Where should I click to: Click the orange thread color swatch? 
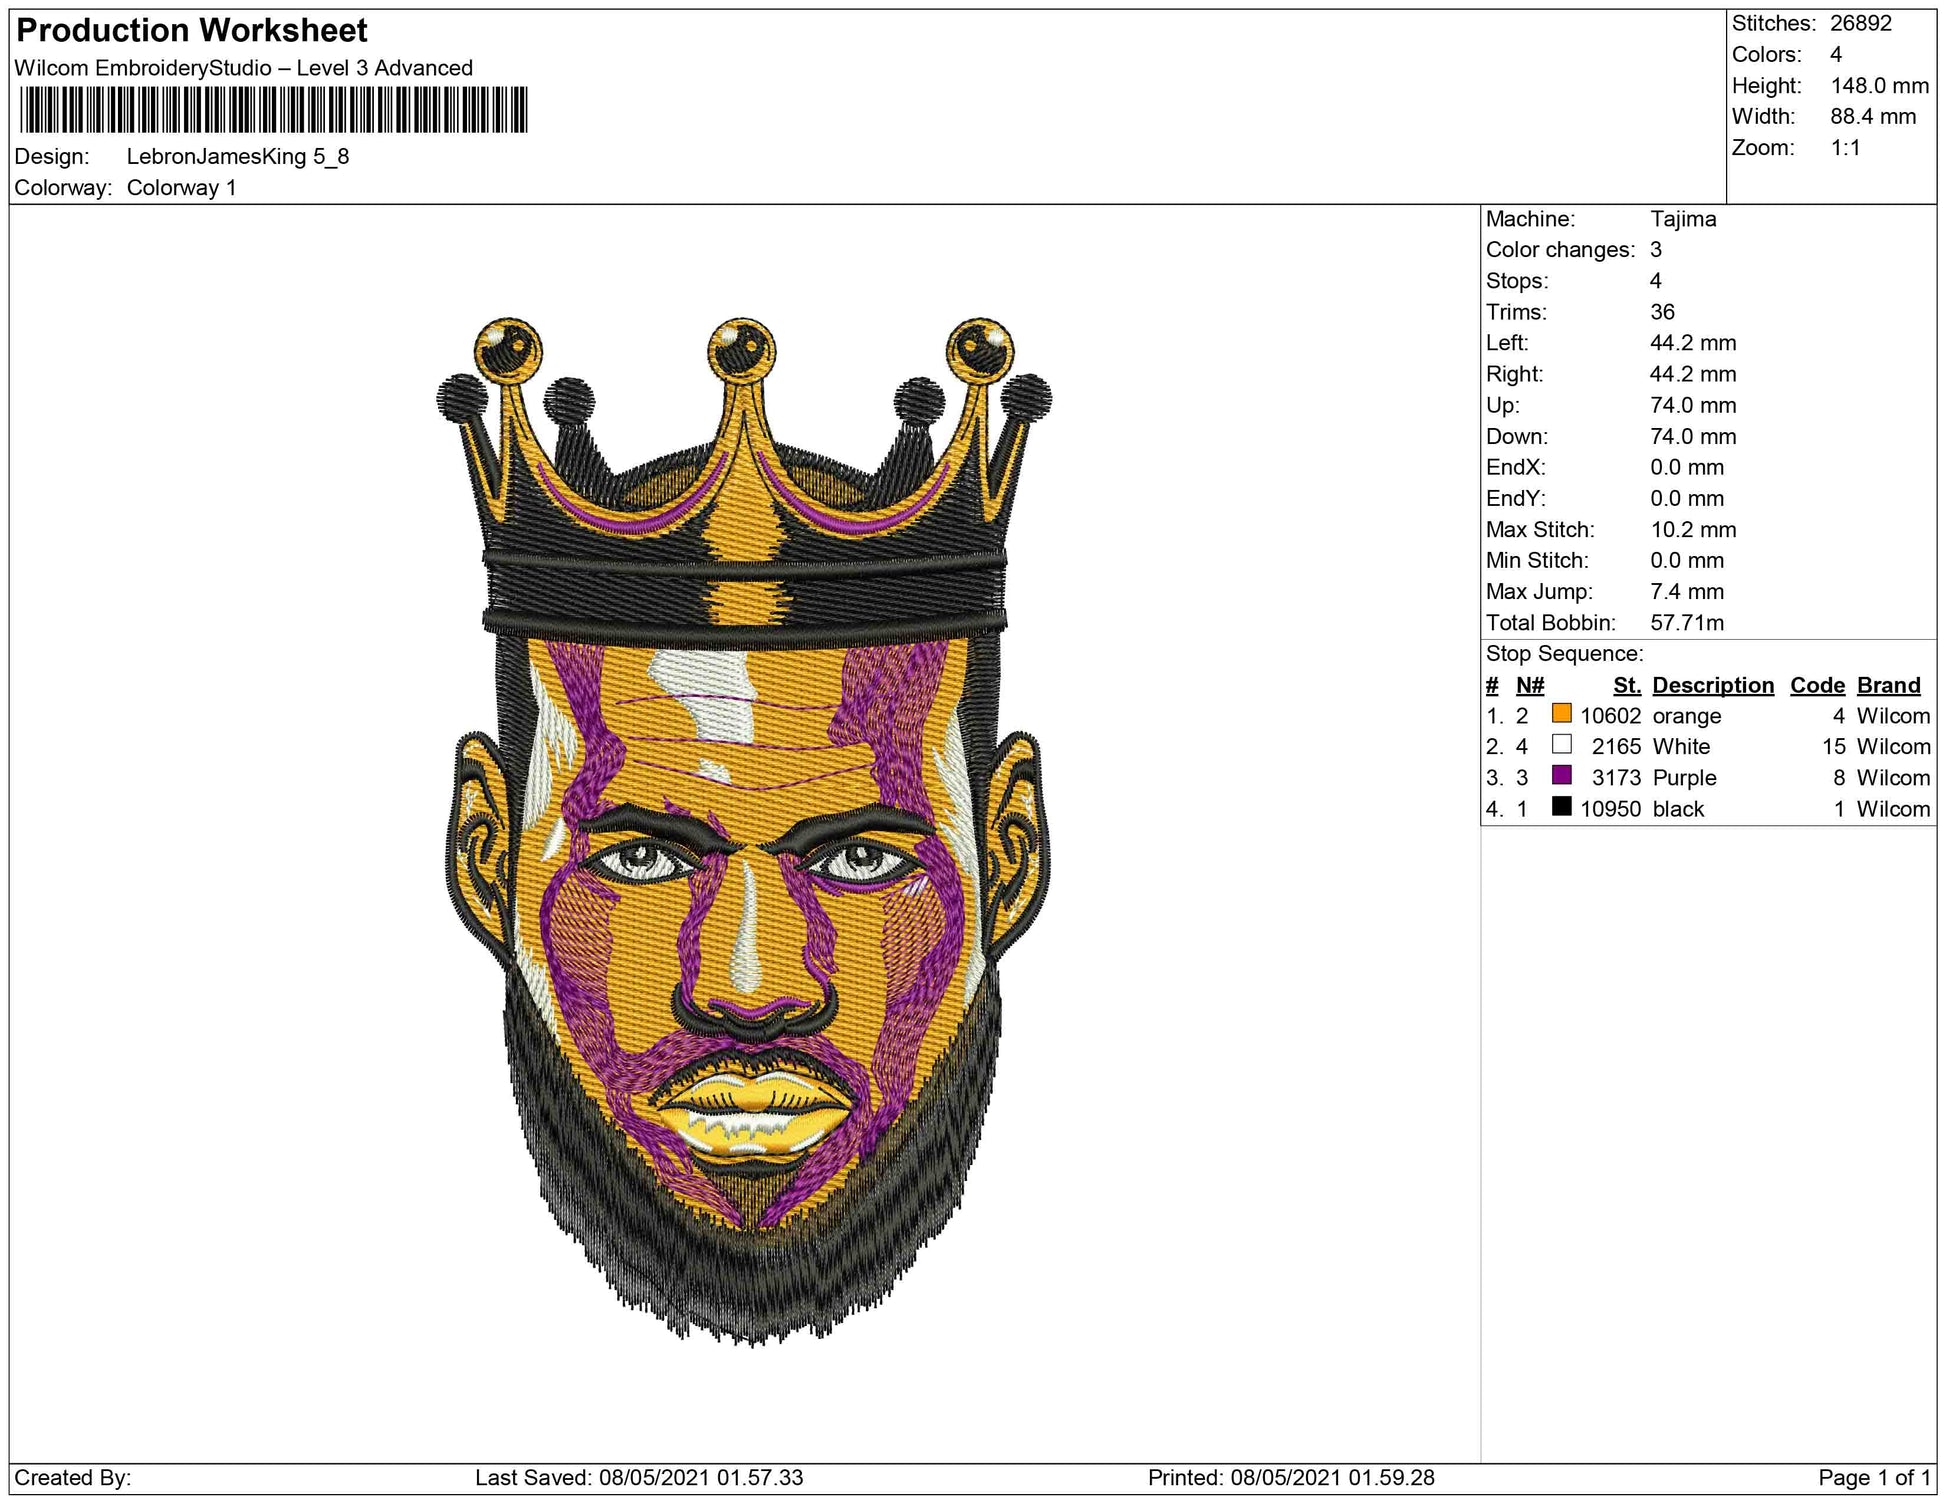1561,714
